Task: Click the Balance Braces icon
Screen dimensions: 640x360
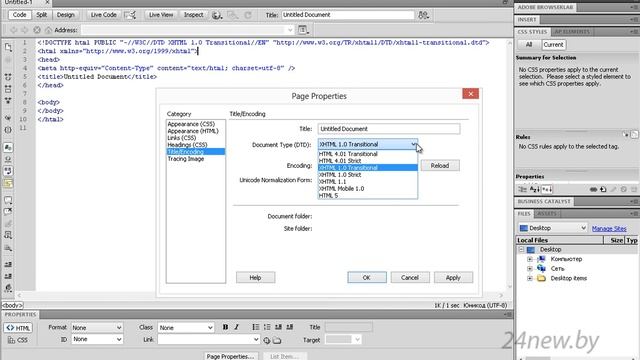Action: (x=8, y=130)
